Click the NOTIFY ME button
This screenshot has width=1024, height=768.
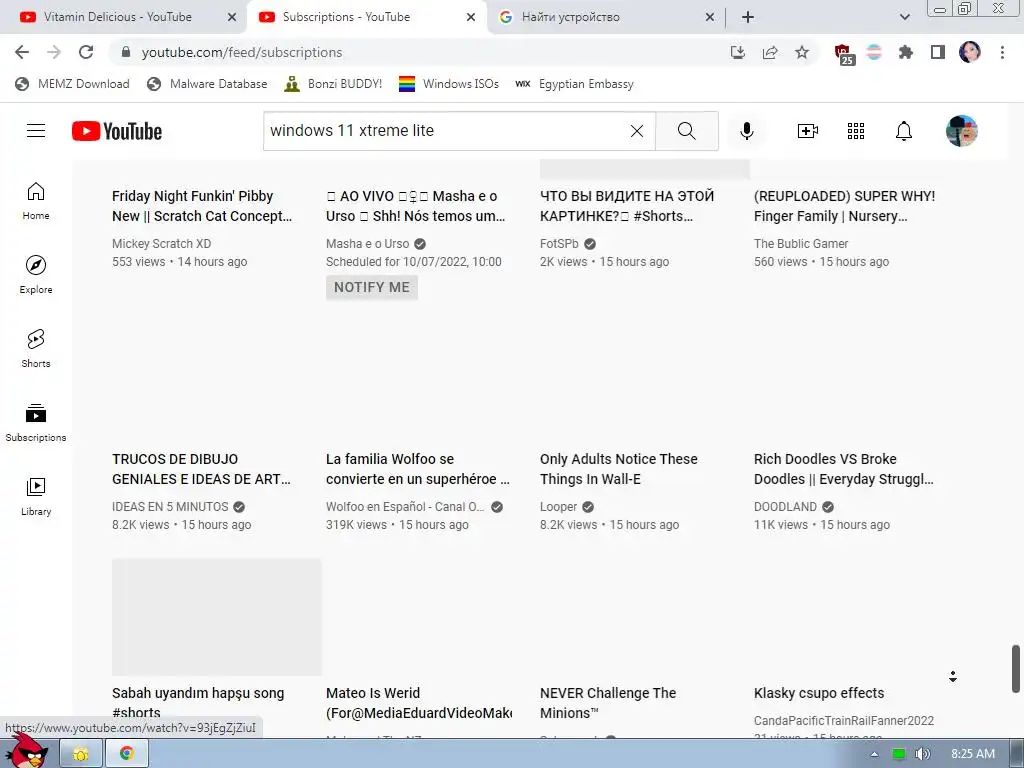click(372, 287)
